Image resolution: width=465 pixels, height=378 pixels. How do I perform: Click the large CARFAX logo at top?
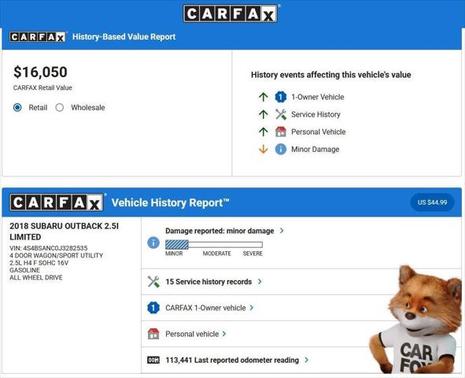(x=231, y=14)
